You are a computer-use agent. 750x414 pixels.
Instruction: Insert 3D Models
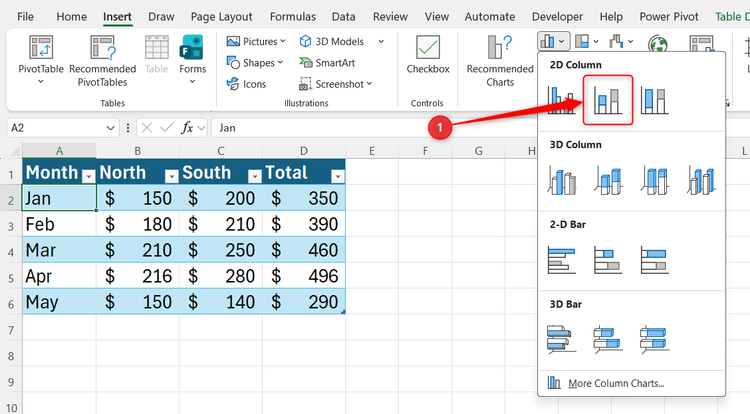coord(332,42)
